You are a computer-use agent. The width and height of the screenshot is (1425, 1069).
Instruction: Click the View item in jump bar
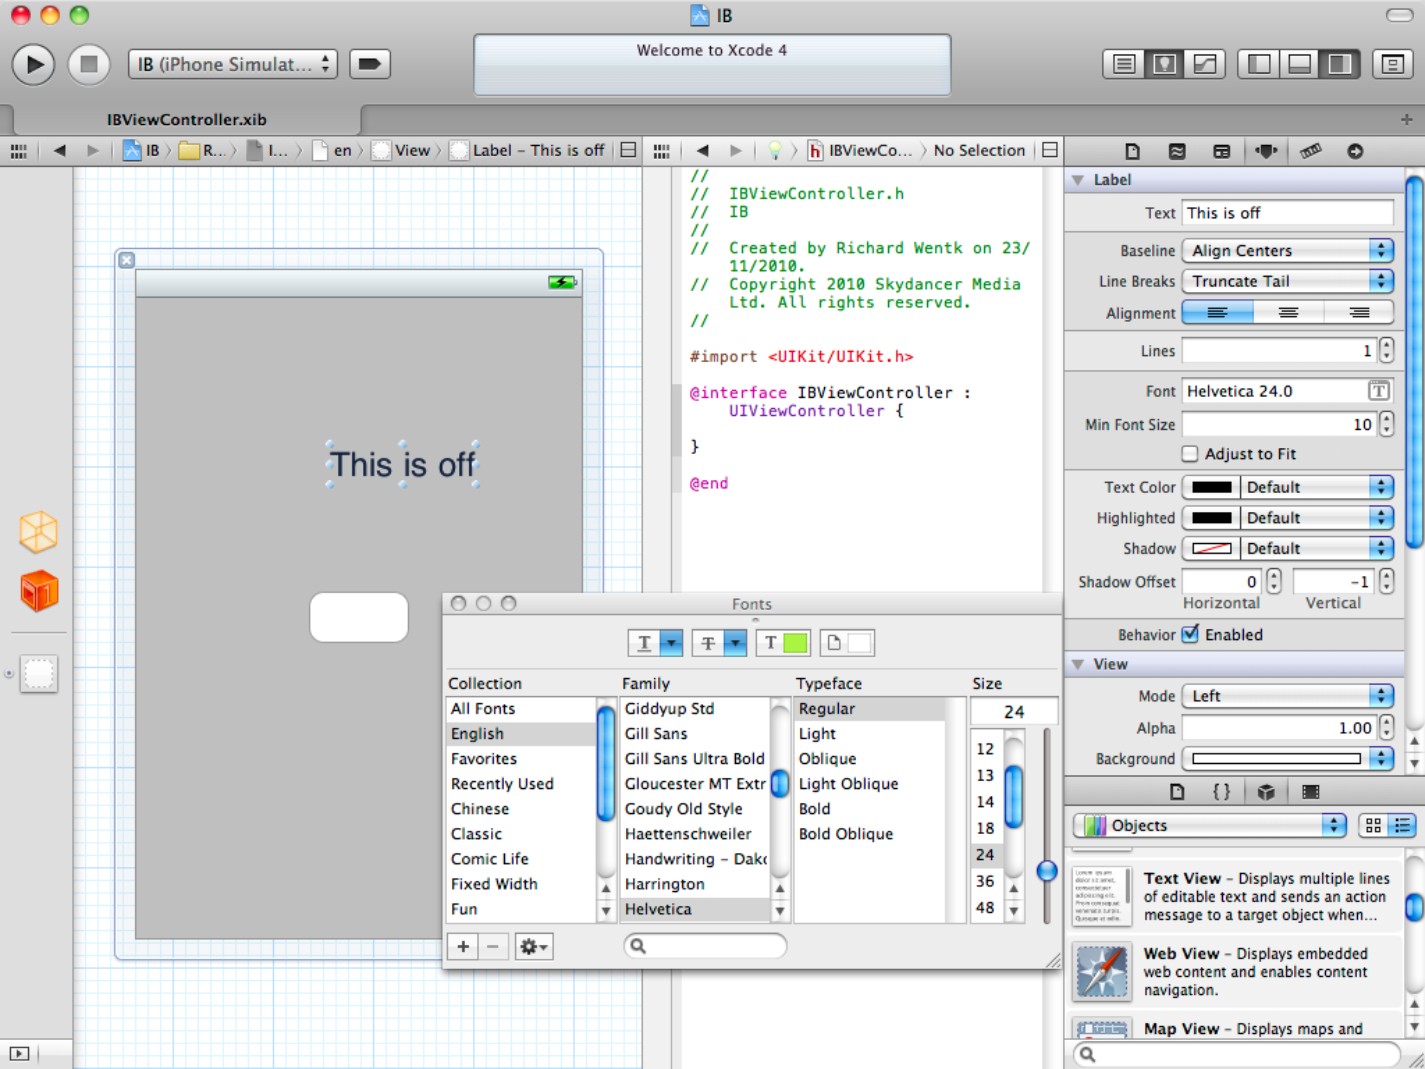pyautogui.click(x=403, y=150)
